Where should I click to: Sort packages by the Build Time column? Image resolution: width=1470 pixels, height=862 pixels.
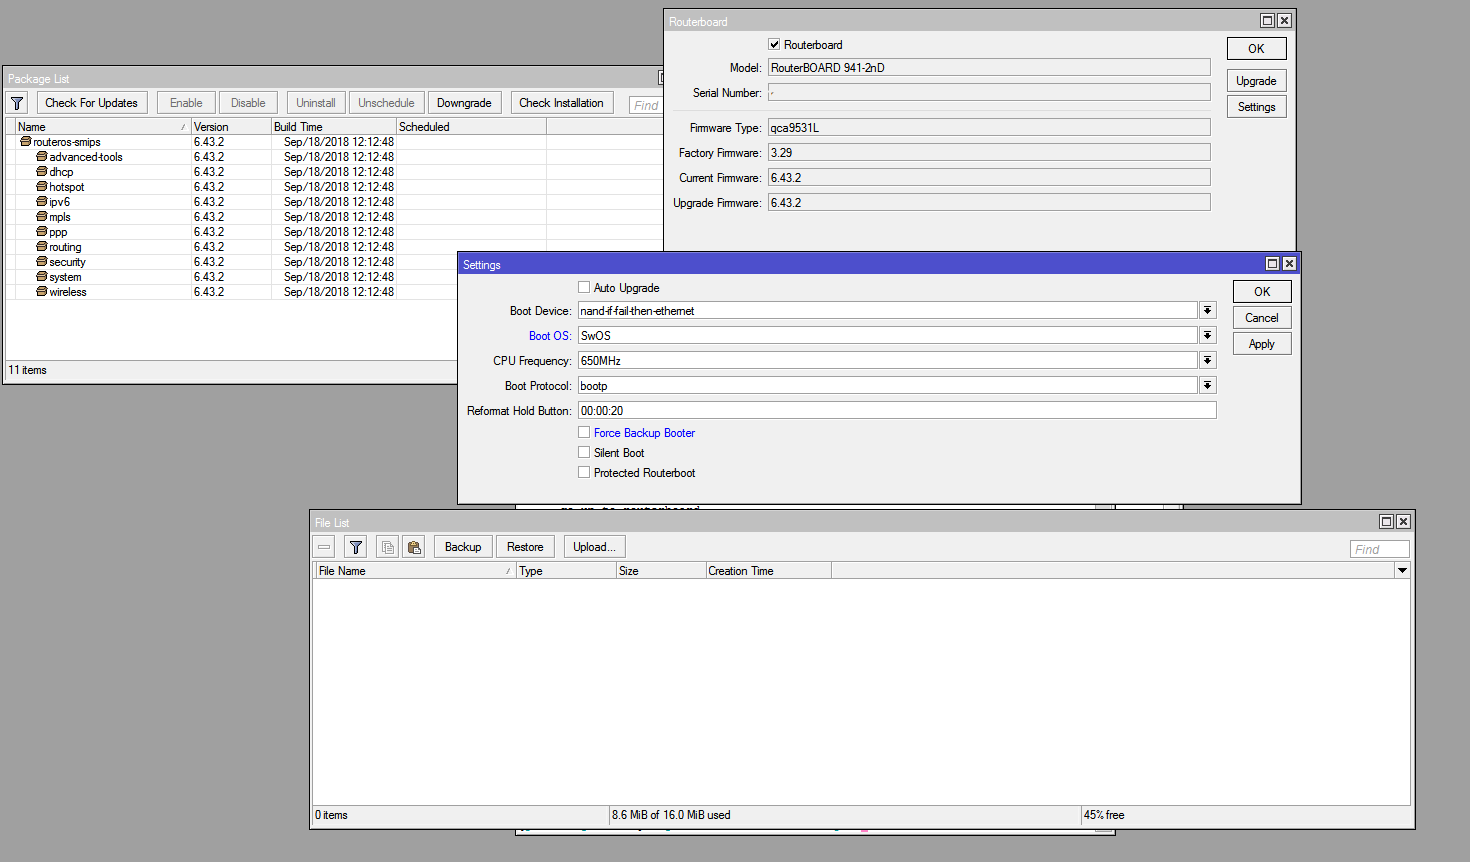tap(334, 127)
